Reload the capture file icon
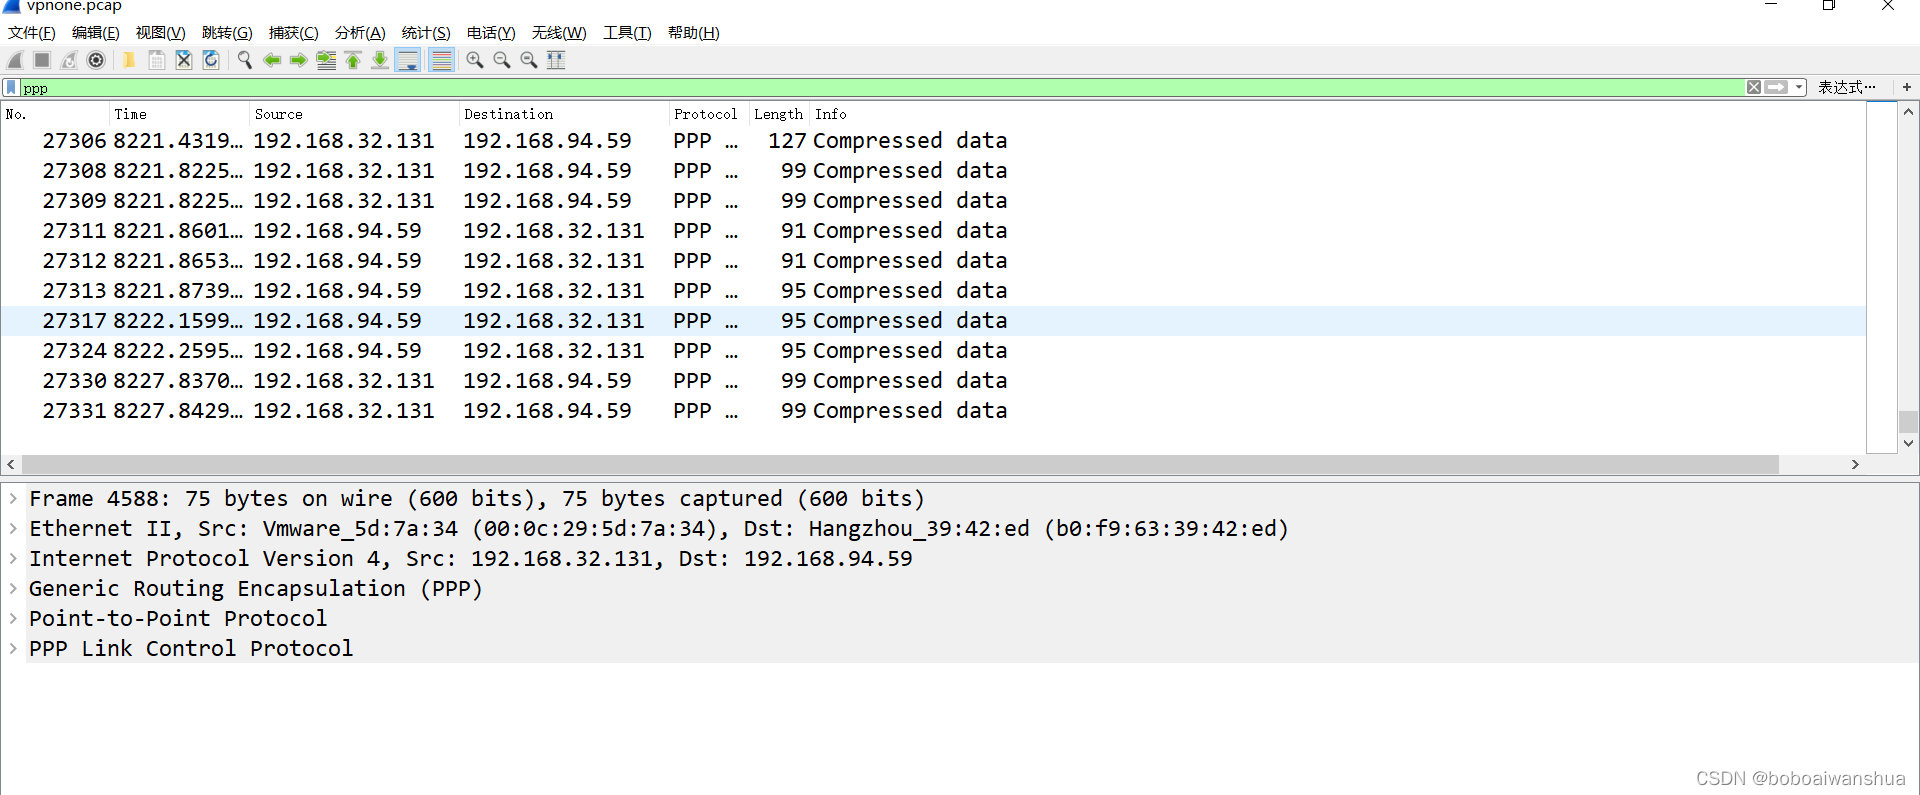 point(211,60)
